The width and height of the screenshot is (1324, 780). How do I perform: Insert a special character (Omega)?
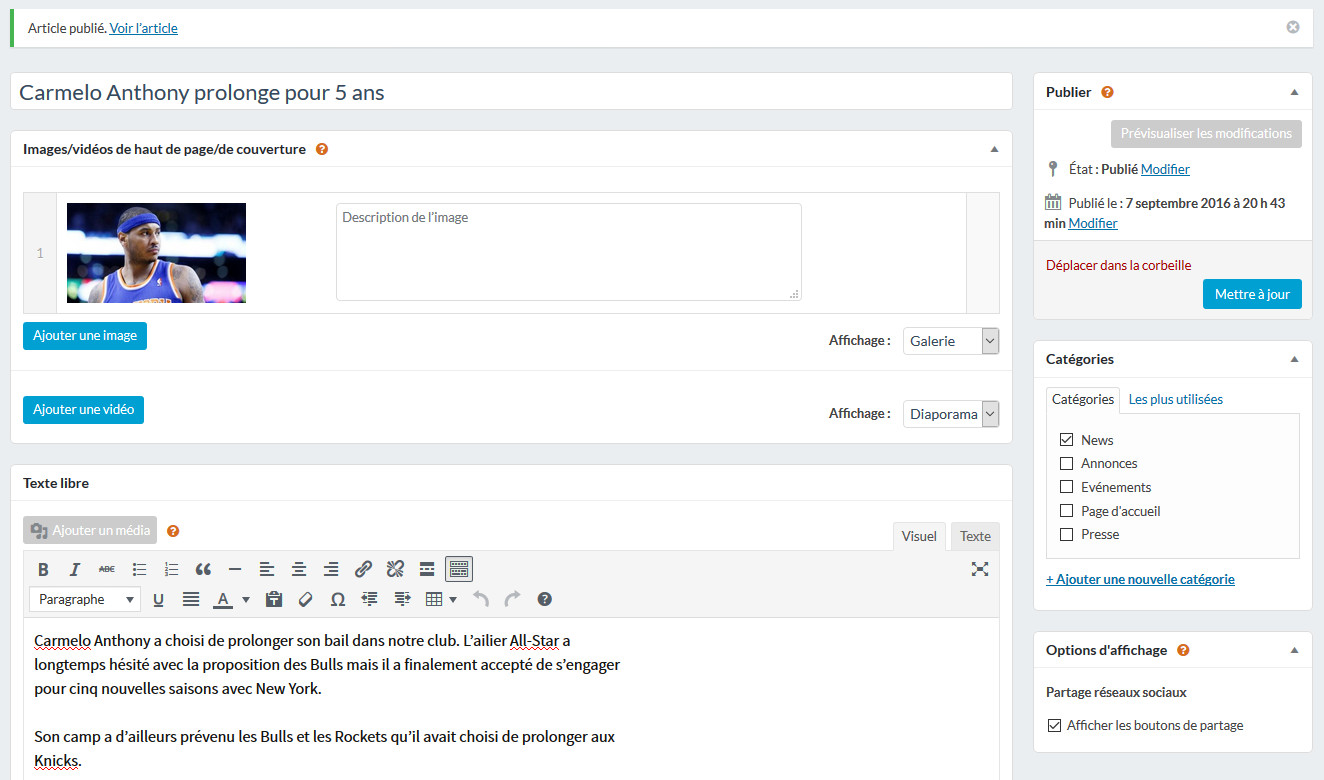click(338, 599)
